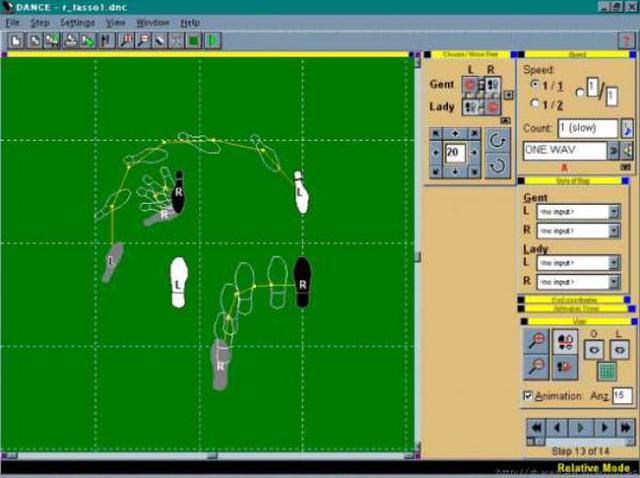640x478 pixels.
Task: Toggle the G eye visibility button
Action: tap(594, 350)
